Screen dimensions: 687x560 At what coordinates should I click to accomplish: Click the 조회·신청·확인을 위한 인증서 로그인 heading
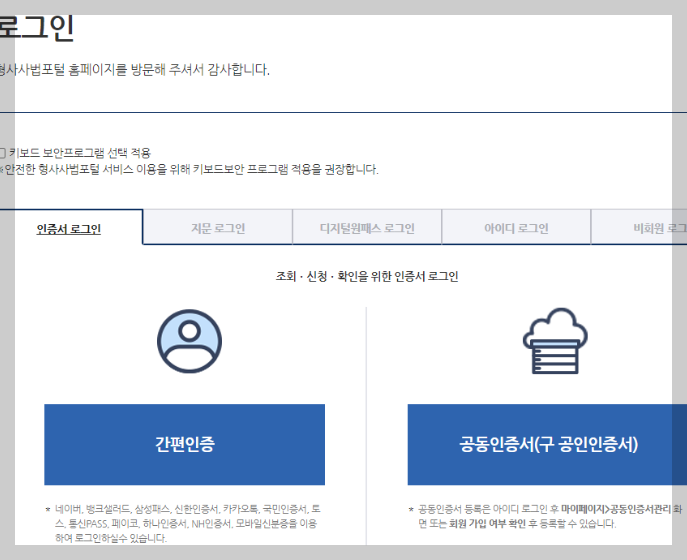(367, 276)
